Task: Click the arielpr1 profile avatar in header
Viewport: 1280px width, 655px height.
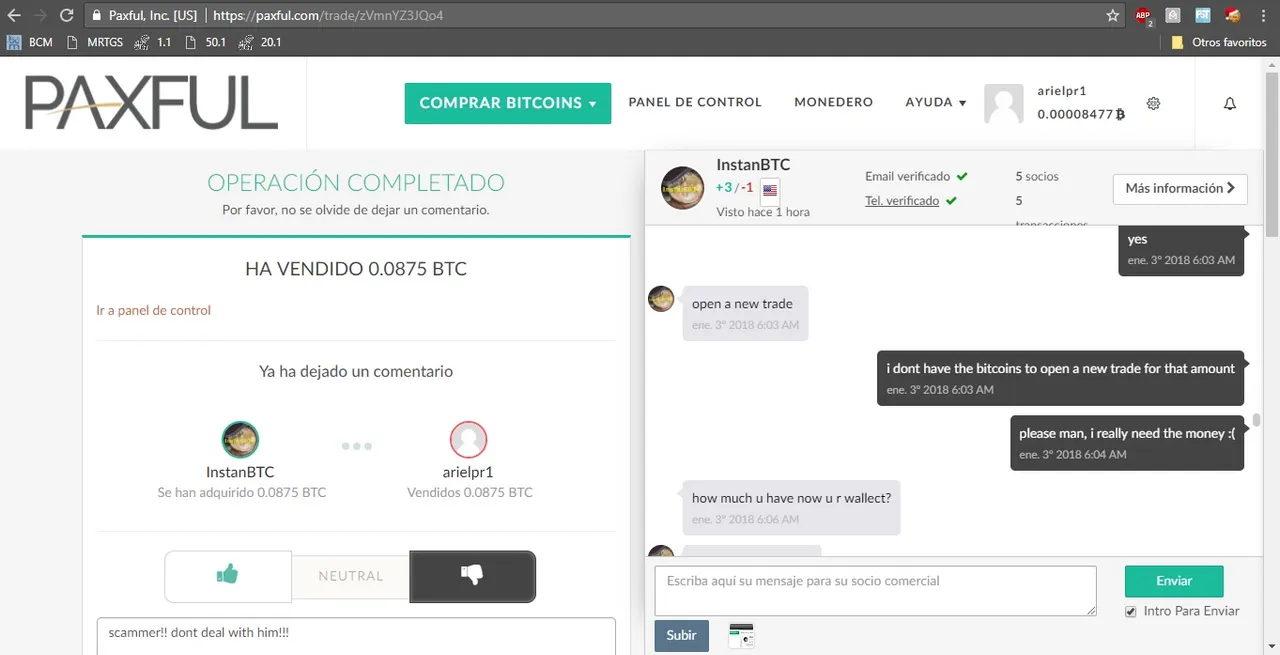Action: point(1004,104)
